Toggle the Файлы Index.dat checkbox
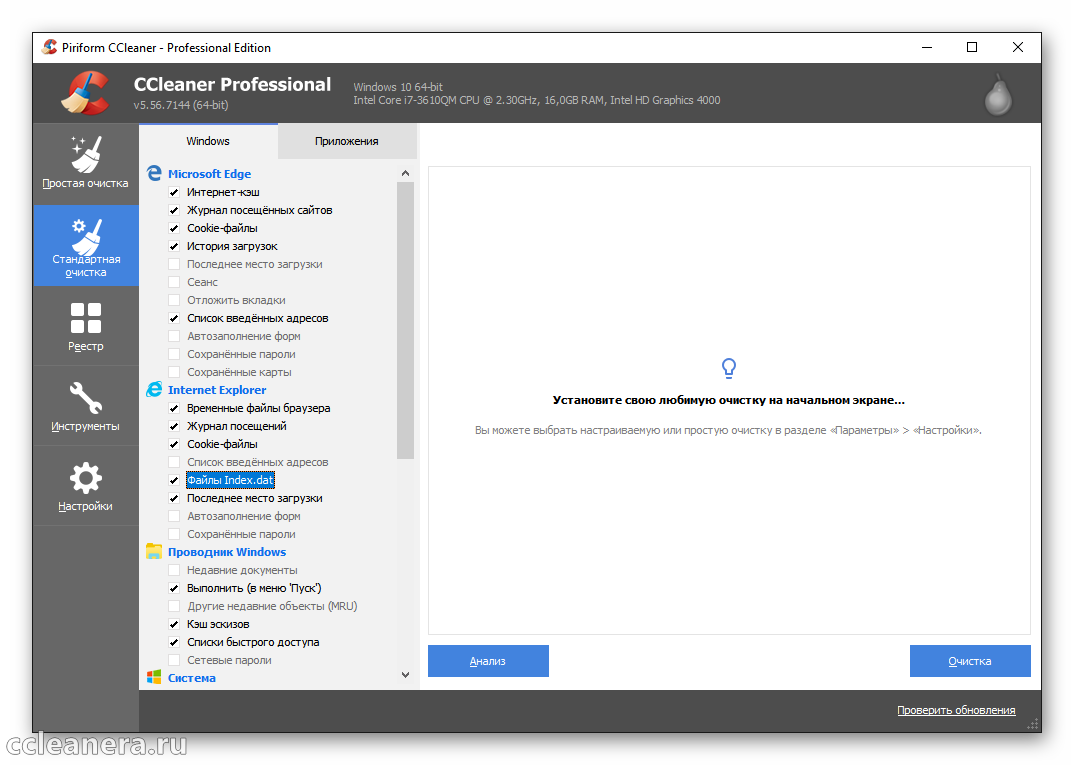 point(174,480)
